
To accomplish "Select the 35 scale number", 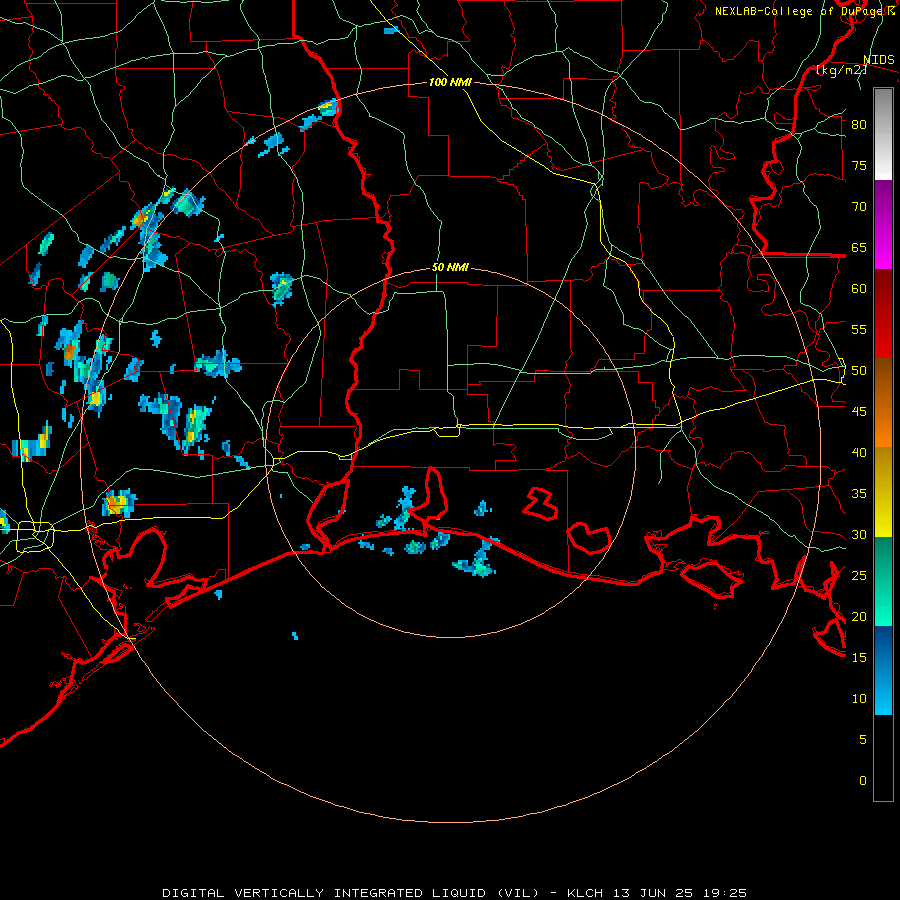I will tap(859, 494).
